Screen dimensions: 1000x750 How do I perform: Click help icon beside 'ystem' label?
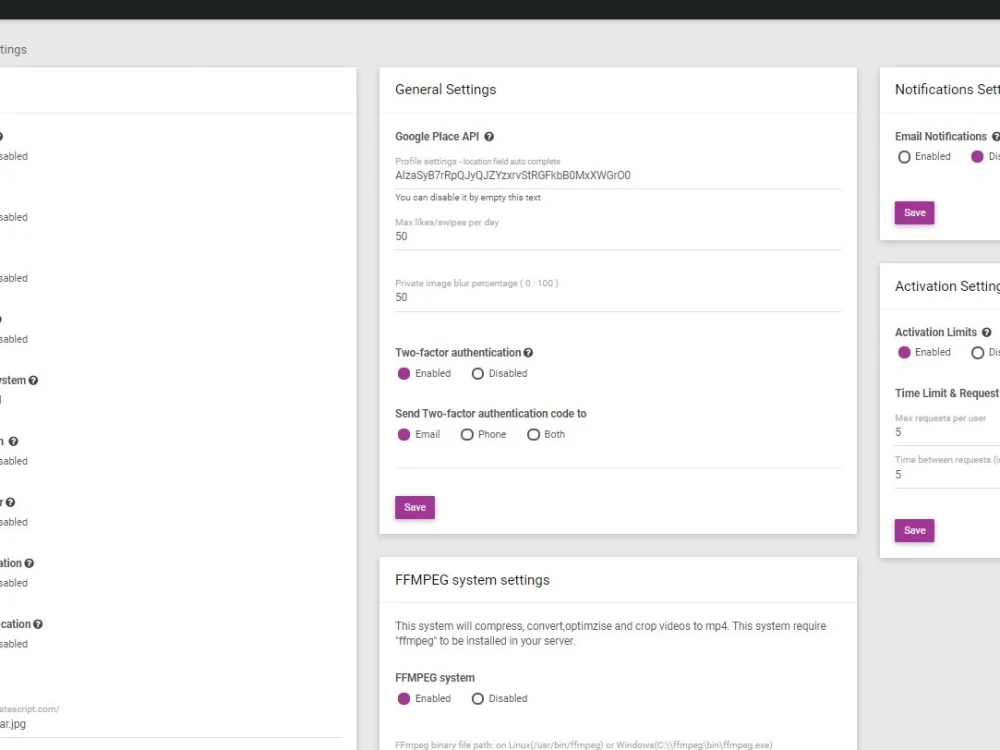coord(33,381)
